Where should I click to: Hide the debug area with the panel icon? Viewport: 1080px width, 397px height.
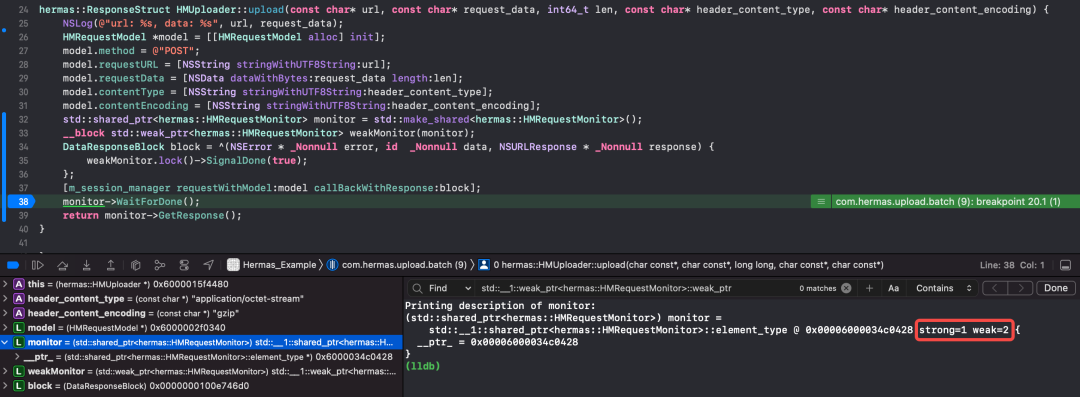pos(1066,265)
